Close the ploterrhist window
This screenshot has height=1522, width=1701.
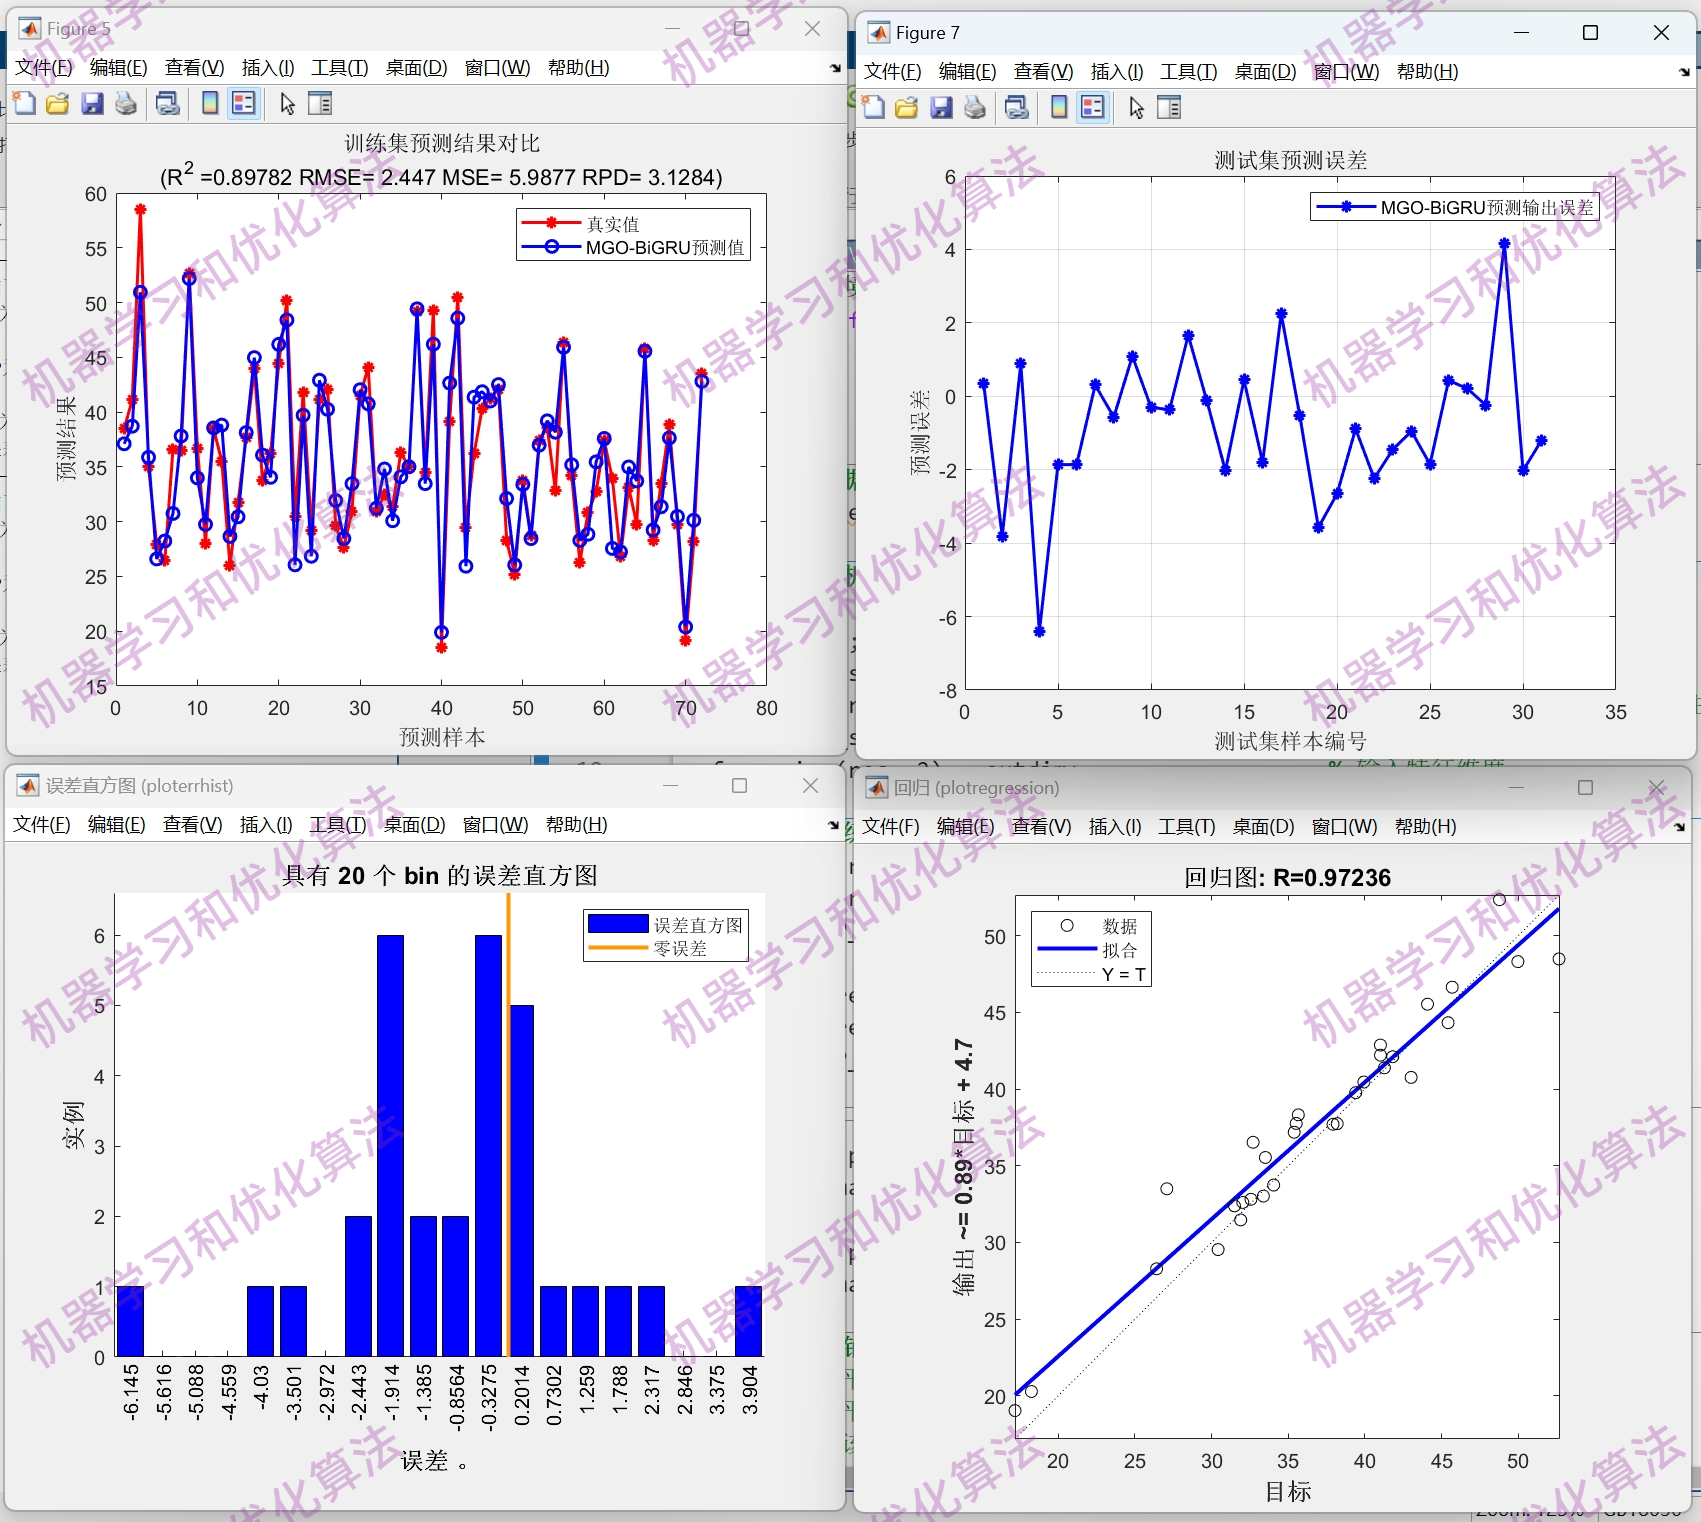811,786
